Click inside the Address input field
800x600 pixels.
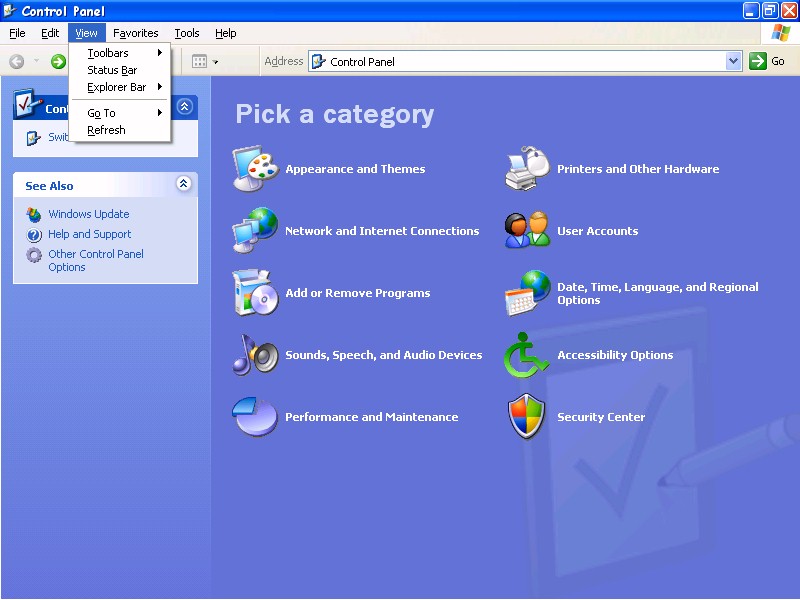coord(526,61)
